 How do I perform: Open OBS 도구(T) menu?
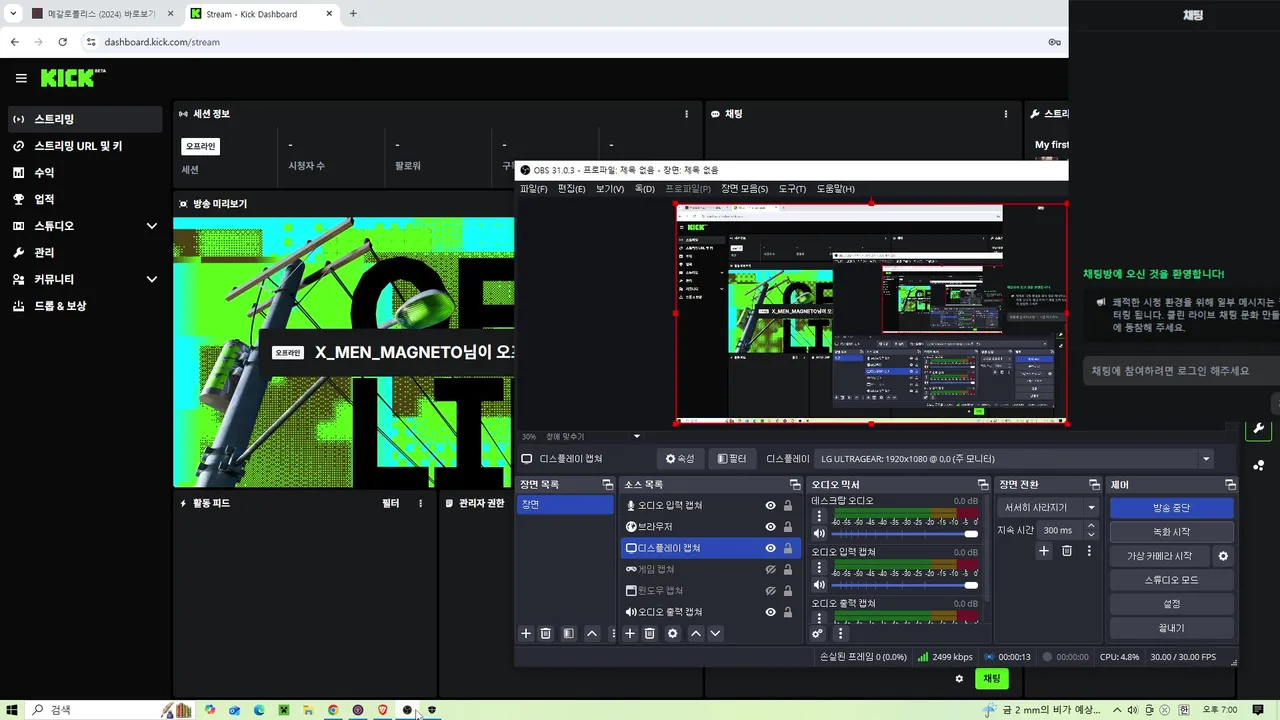point(792,189)
